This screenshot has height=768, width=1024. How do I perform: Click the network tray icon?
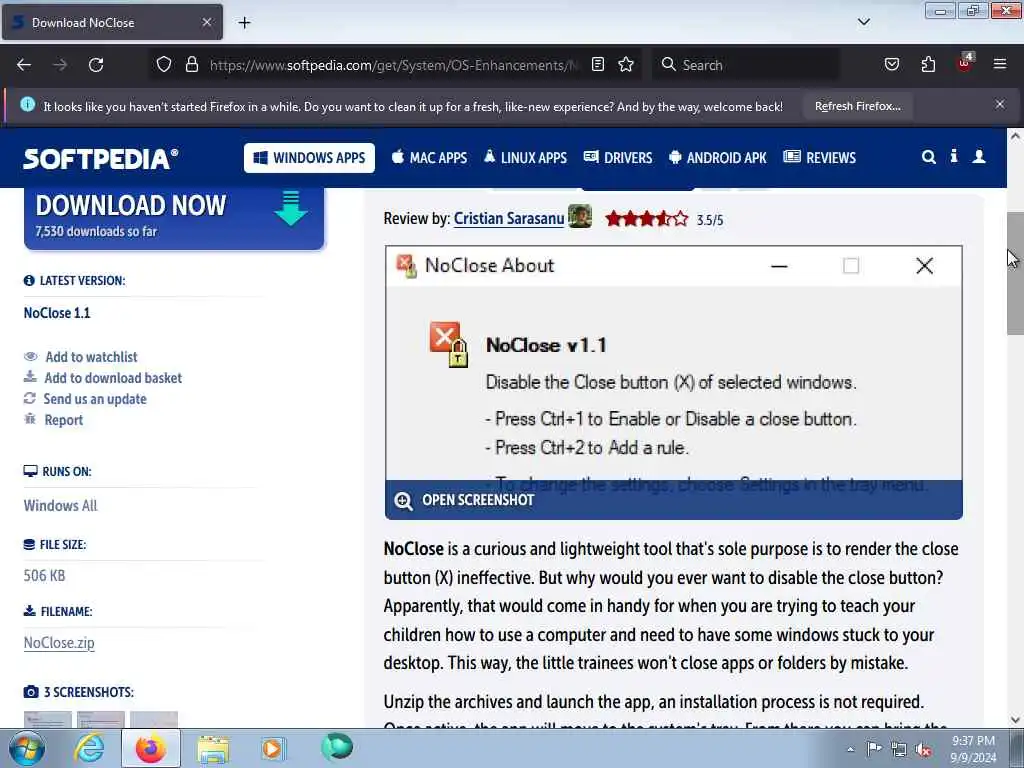899,750
